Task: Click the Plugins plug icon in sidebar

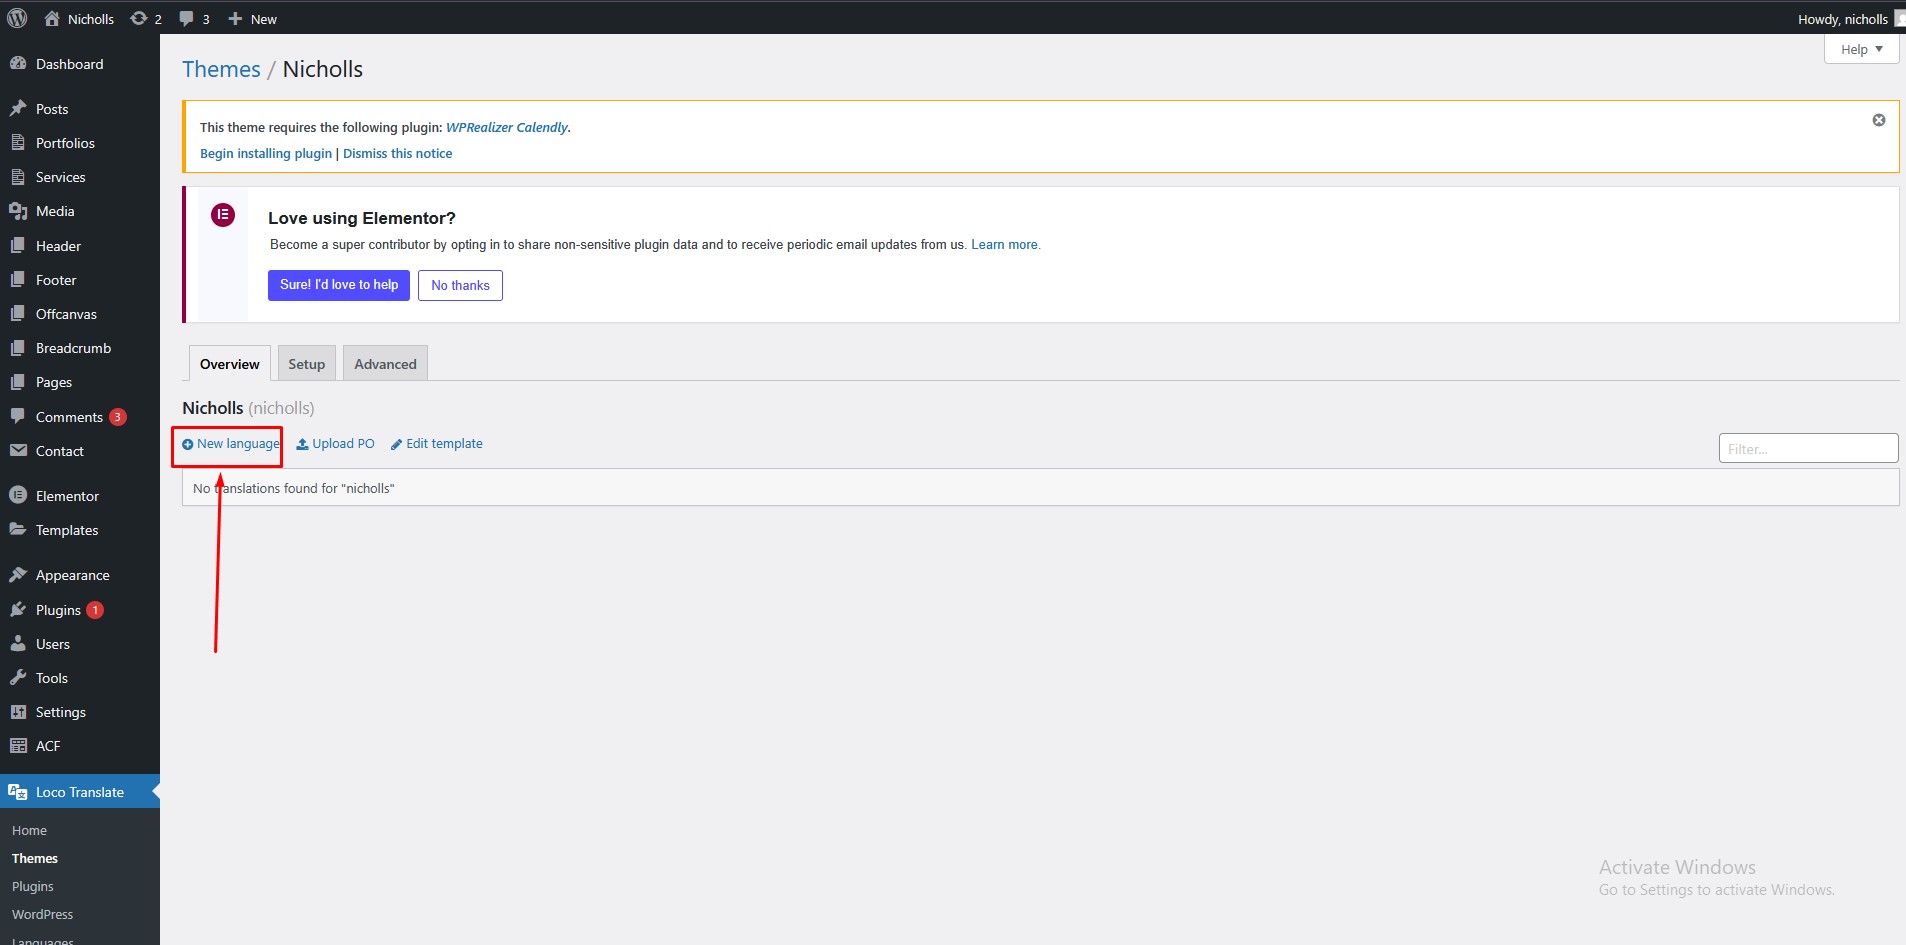Action: click(18, 609)
